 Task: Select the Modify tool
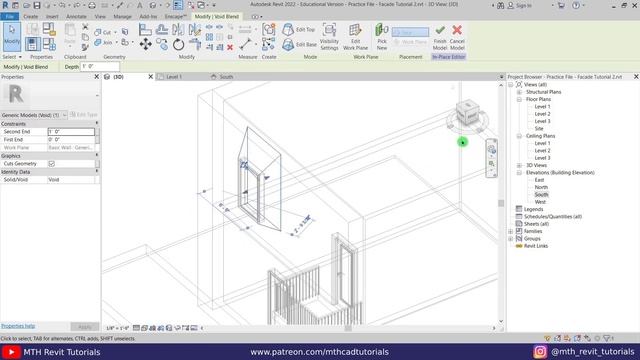pyautogui.click(x=12, y=36)
